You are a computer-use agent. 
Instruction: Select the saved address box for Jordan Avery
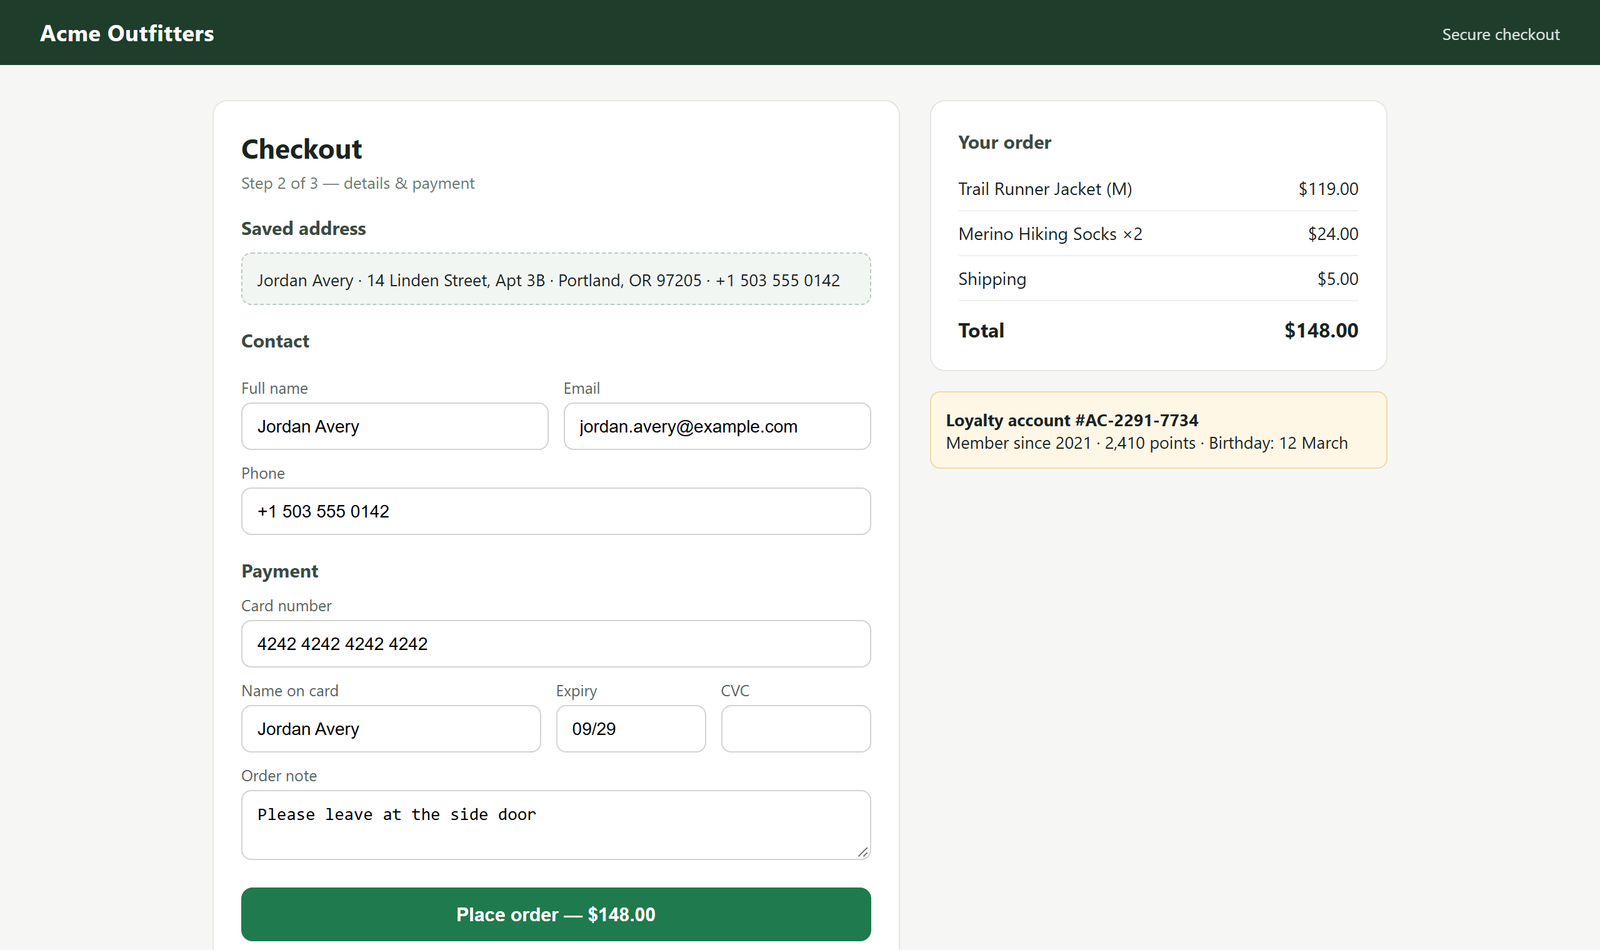pos(556,279)
